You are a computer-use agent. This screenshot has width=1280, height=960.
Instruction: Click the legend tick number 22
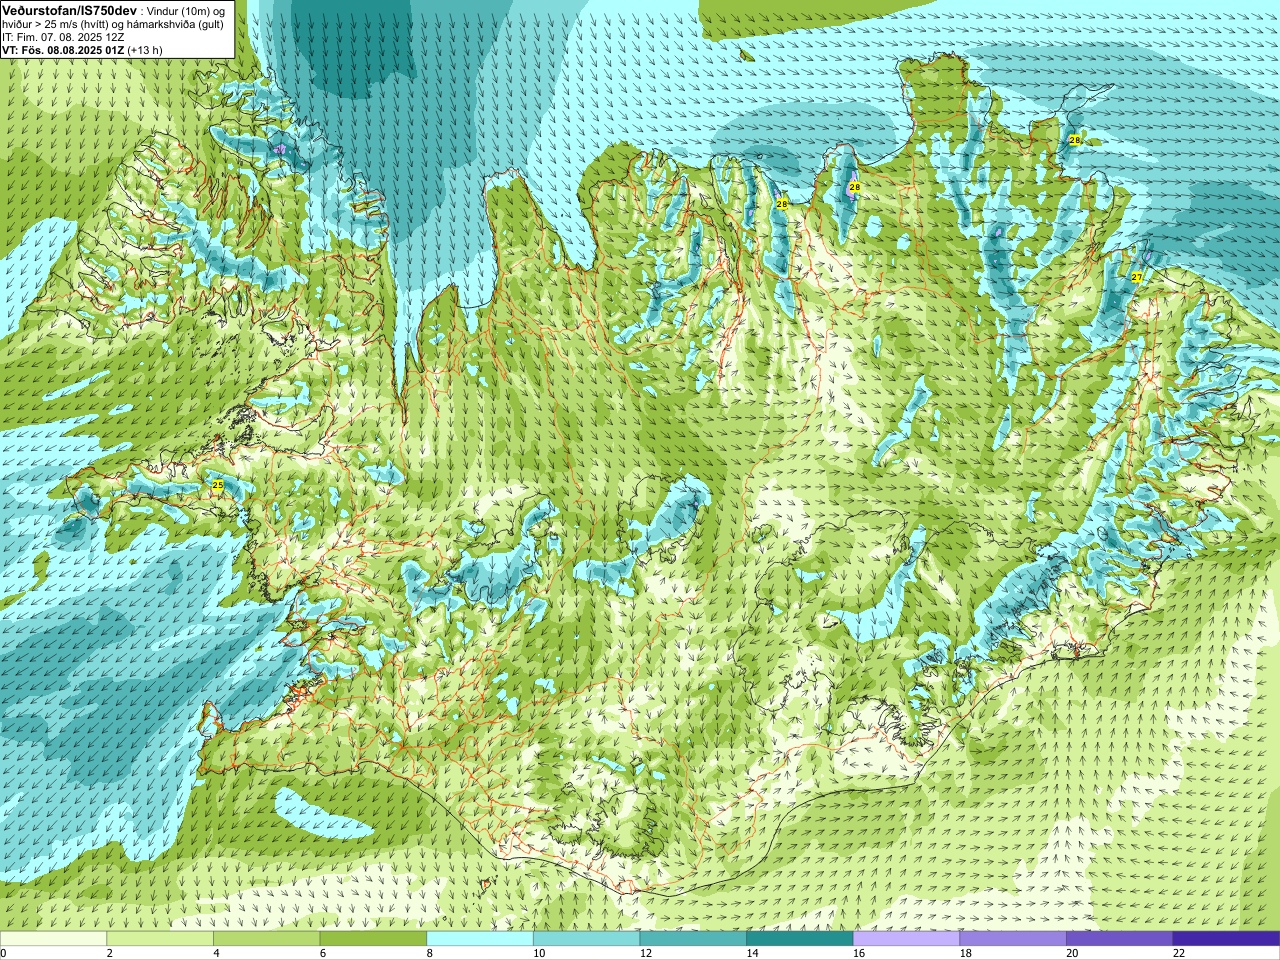tap(1179, 954)
